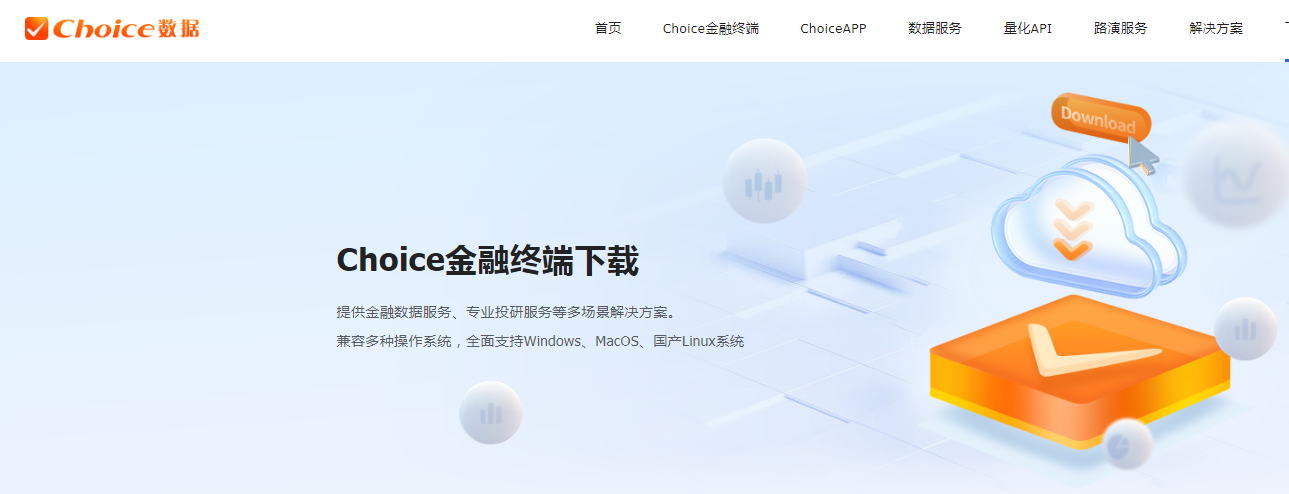
Task: Click the cloud download arrows icon
Action: [1071, 230]
